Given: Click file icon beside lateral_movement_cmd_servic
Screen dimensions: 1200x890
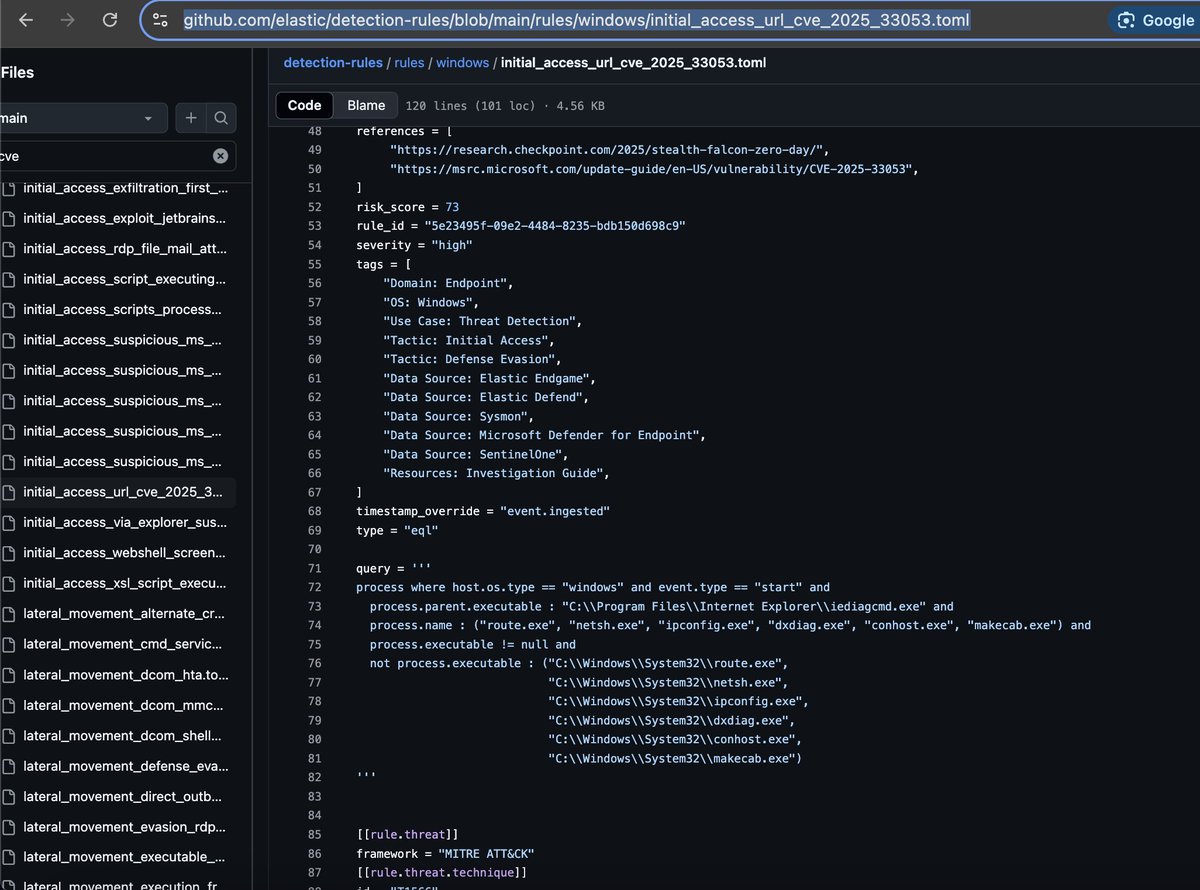Looking at the screenshot, I should [8, 644].
